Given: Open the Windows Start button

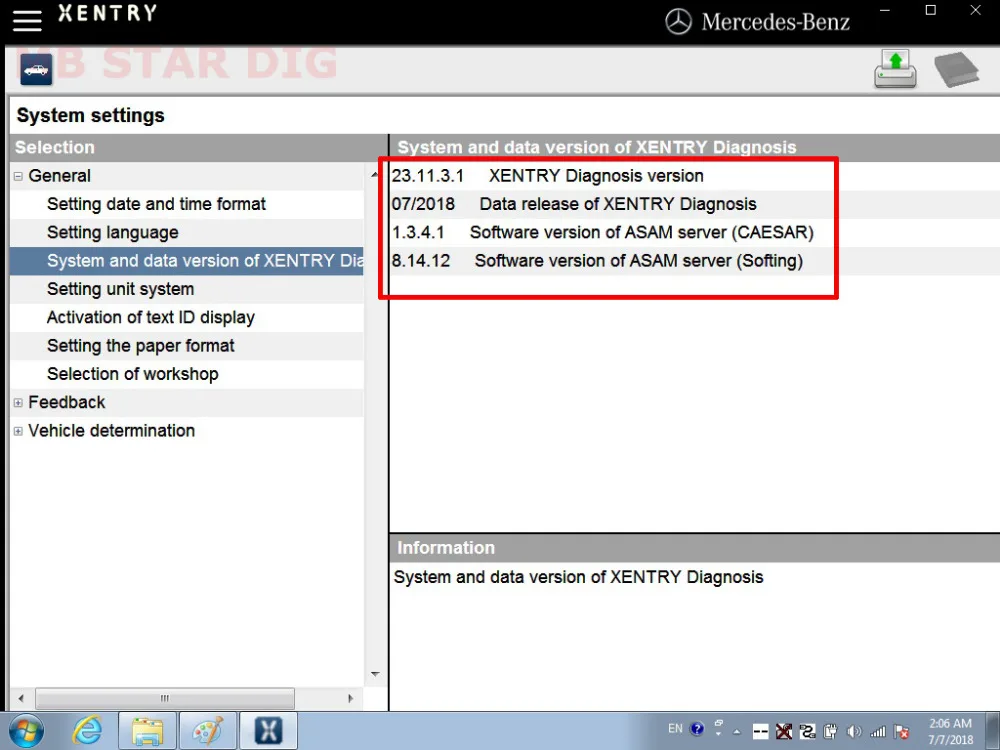Looking at the screenshot, I should (26, 731).
